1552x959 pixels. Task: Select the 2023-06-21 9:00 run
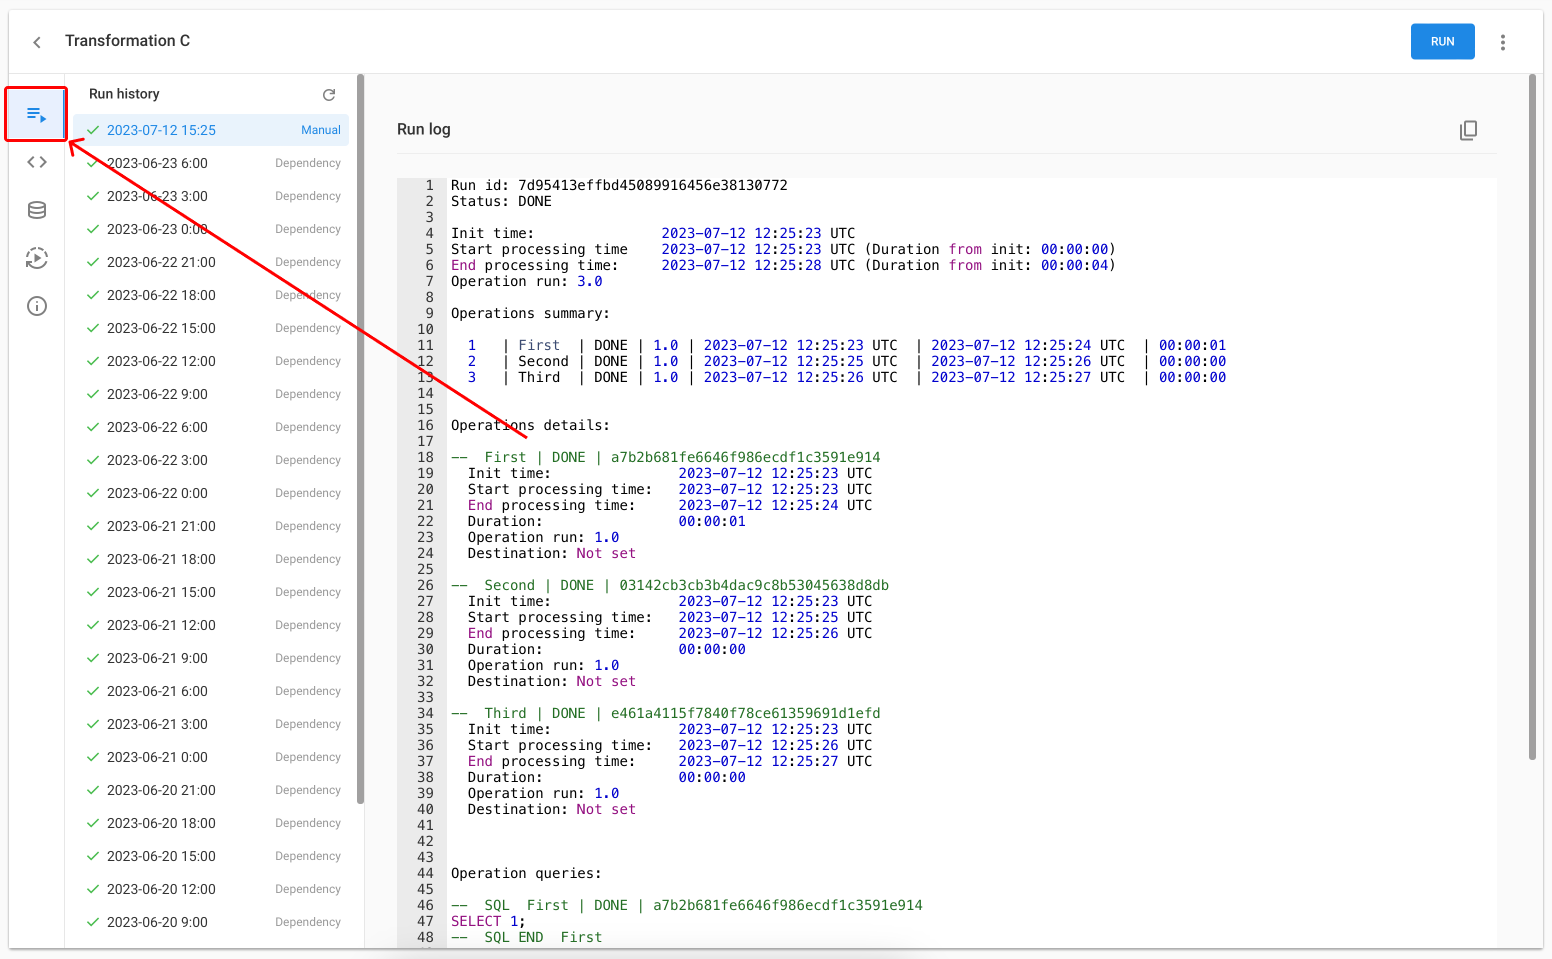pyautogui.click(x=211, y=658)
